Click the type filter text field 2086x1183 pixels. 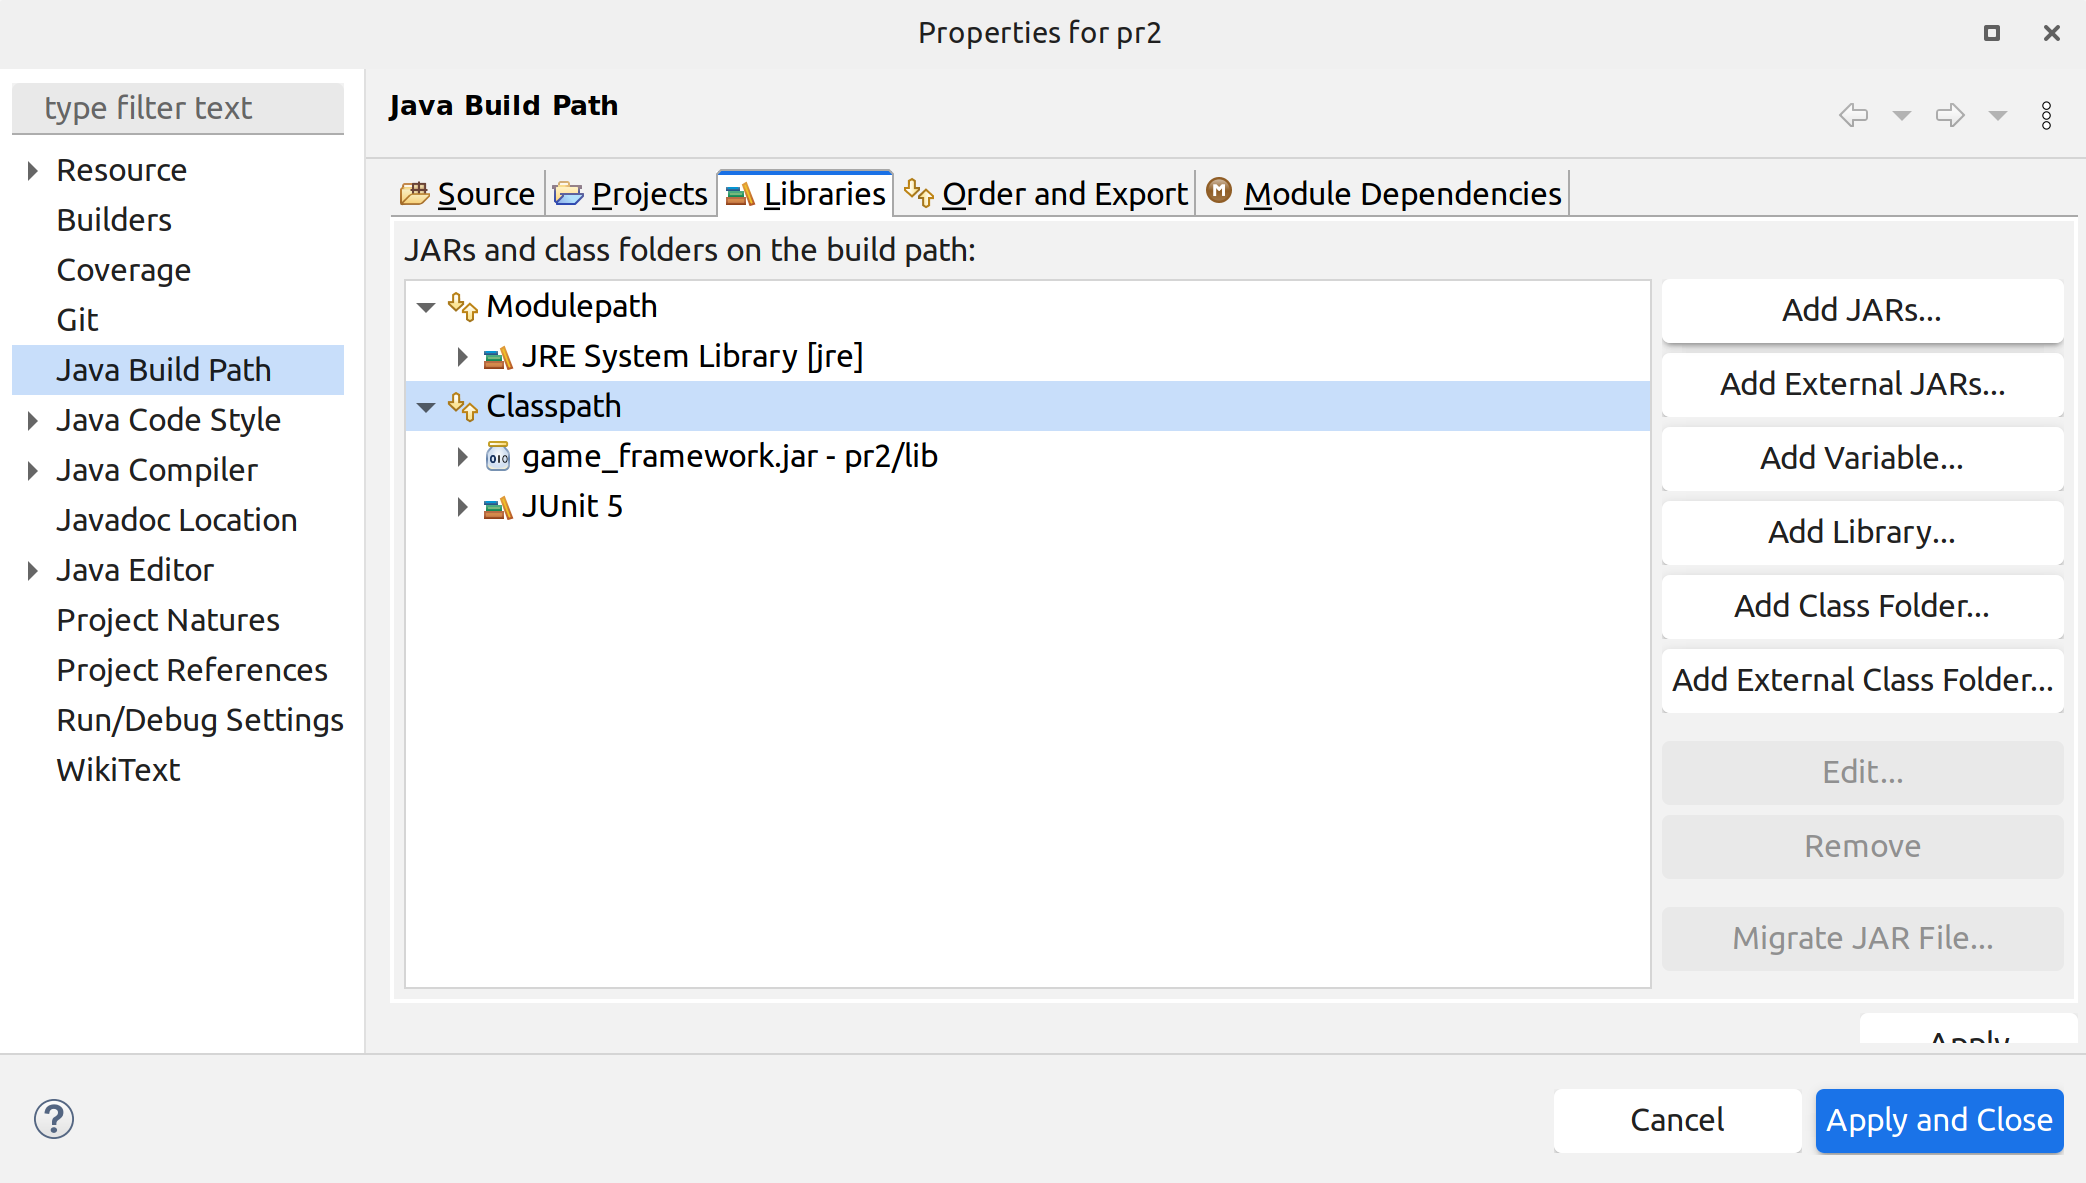(x=178, y=108)
